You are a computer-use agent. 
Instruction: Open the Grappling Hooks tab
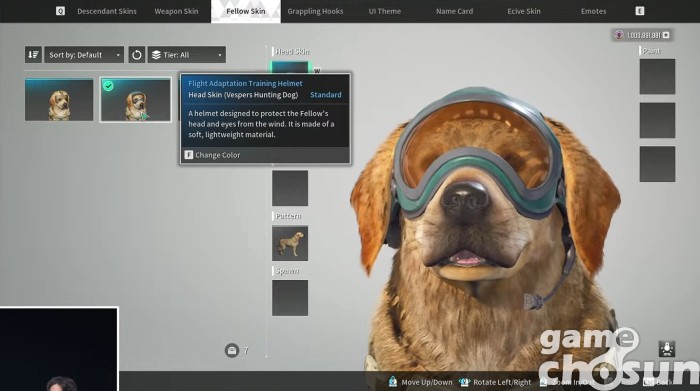click(315, 11)
